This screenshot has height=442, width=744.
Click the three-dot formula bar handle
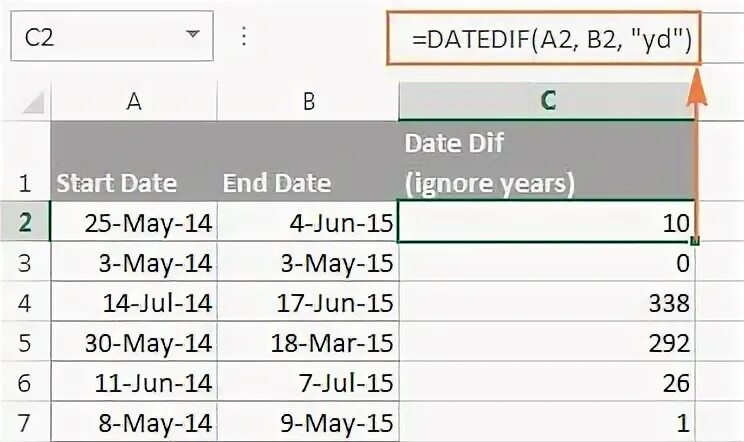(x=244, y=36)
